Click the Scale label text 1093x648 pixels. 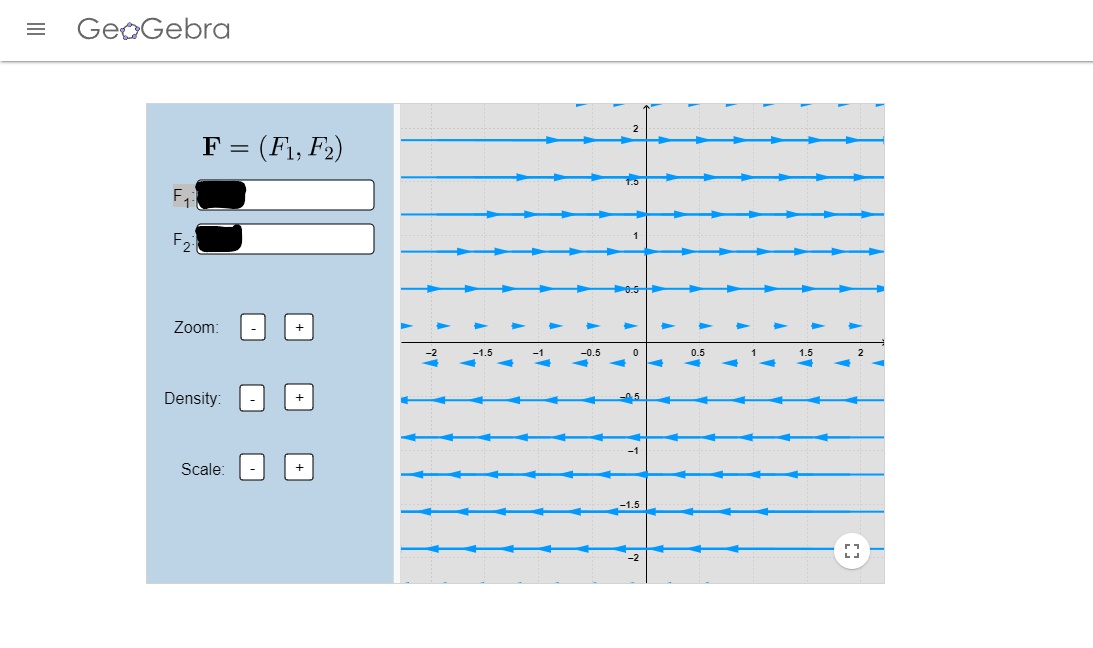click(203, 469)
